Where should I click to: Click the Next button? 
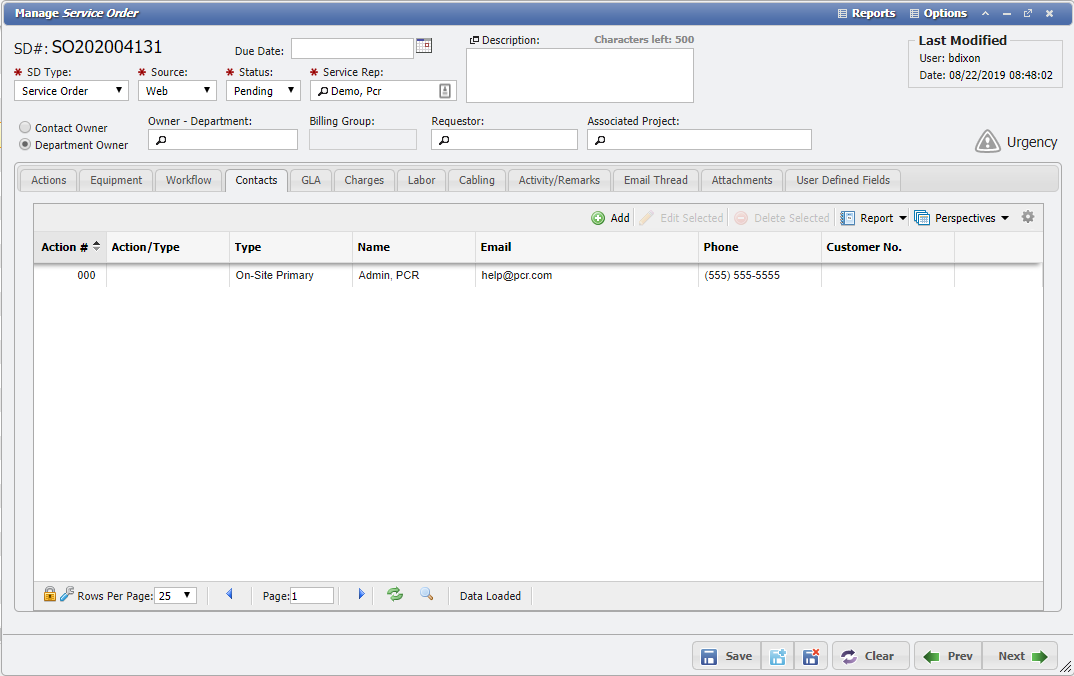pos(1018,655)
